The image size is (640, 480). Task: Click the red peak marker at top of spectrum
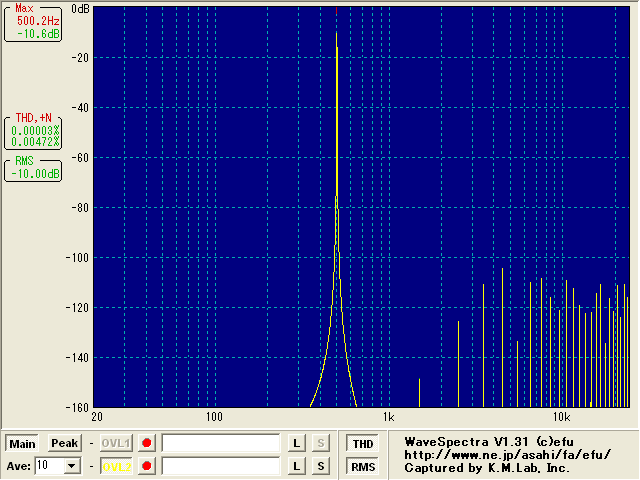tap(336, 11)
